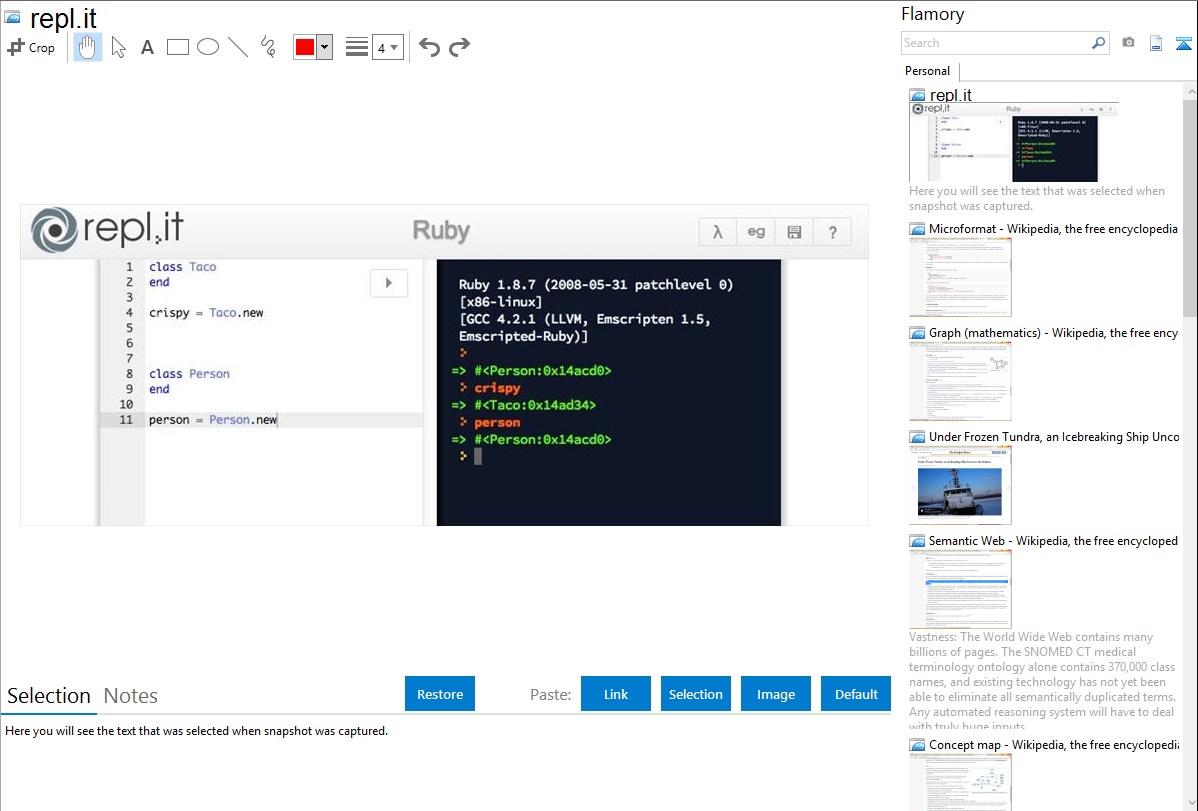The image size is (1198, 811).
Task: Click the sidebar scrollbar down arrow
Action: [1190, 803]
